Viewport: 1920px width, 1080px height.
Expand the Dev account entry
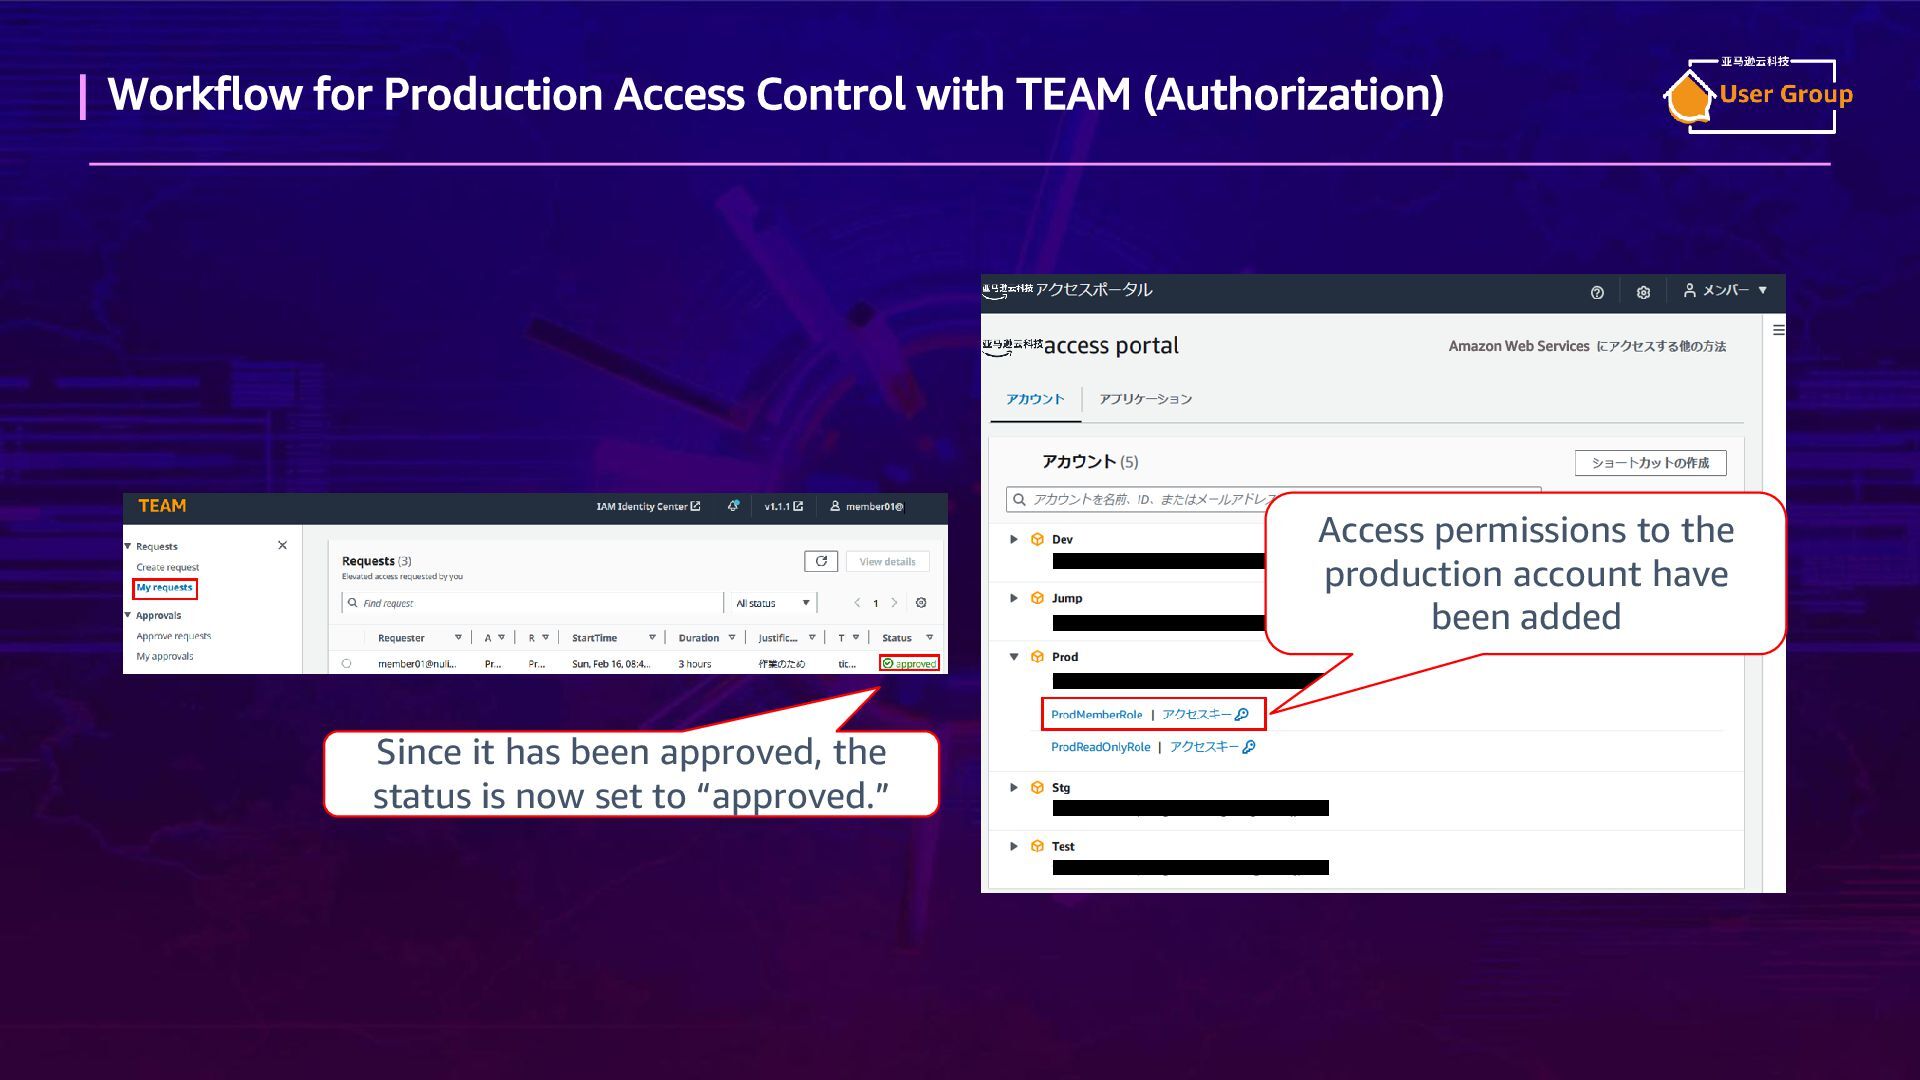tap(1014, 539)
